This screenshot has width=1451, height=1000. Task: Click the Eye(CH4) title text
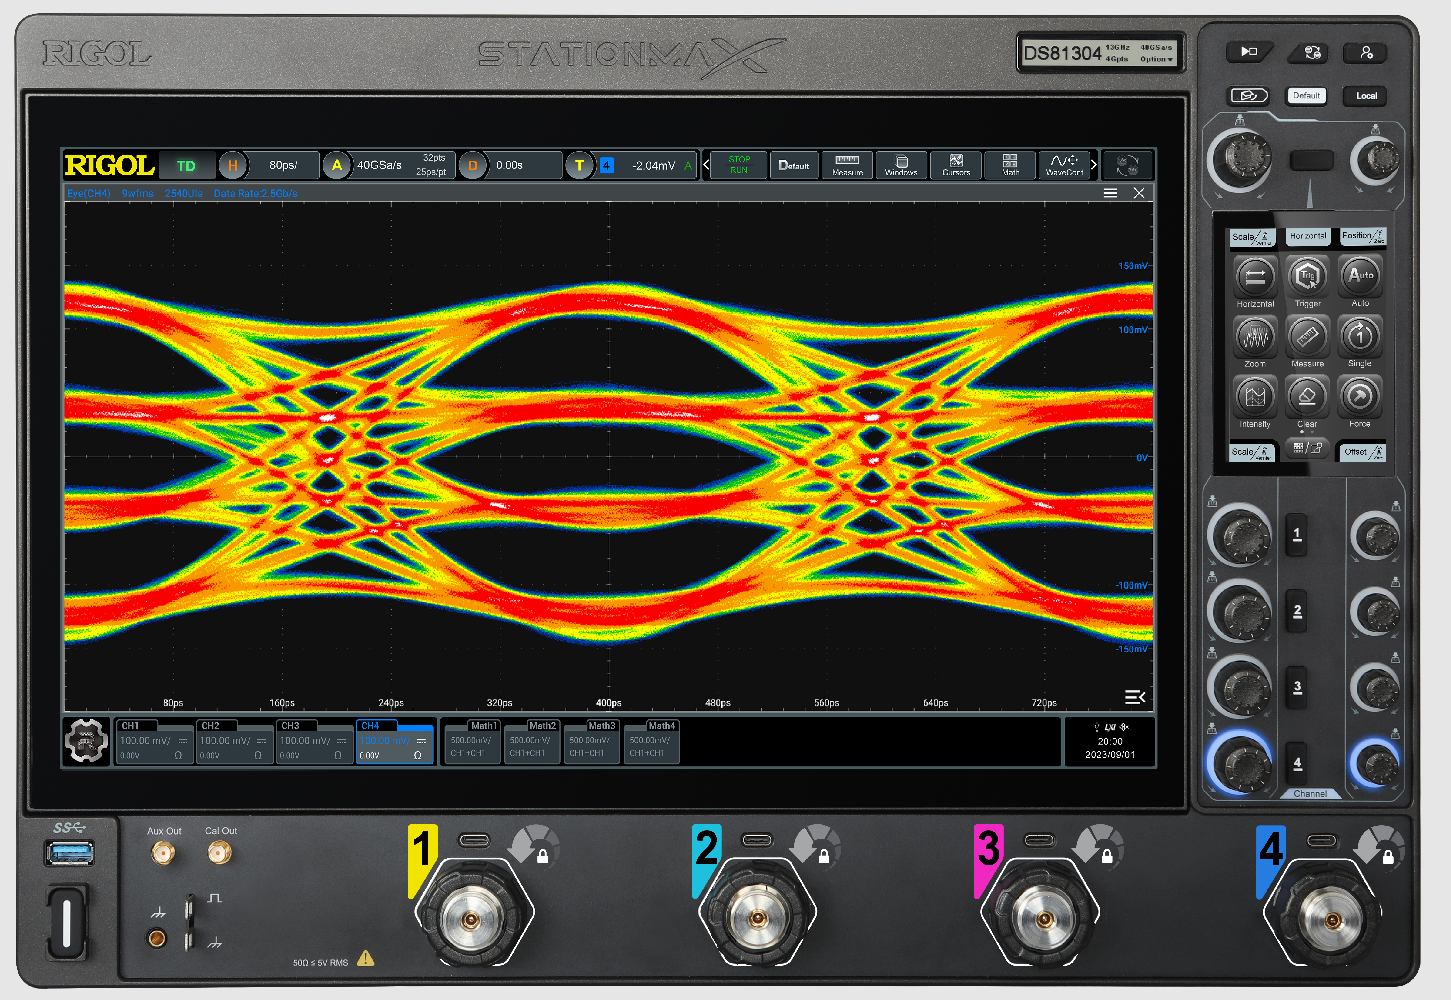(x=89, y=193)
